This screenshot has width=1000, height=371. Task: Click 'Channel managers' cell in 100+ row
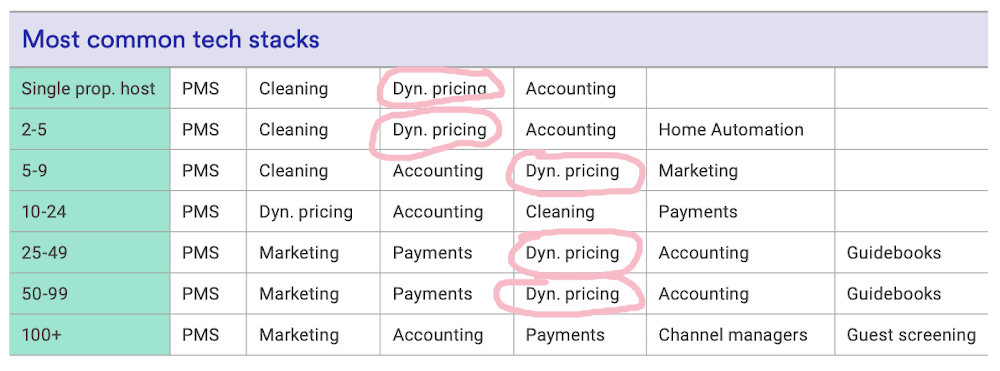click(x=733, y=335)
